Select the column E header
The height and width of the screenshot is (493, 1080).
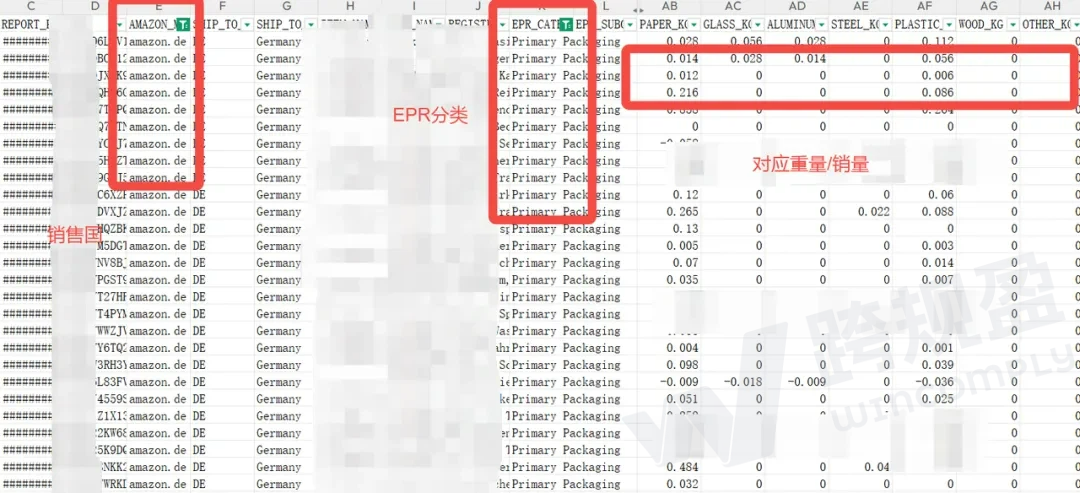[158, 8]
